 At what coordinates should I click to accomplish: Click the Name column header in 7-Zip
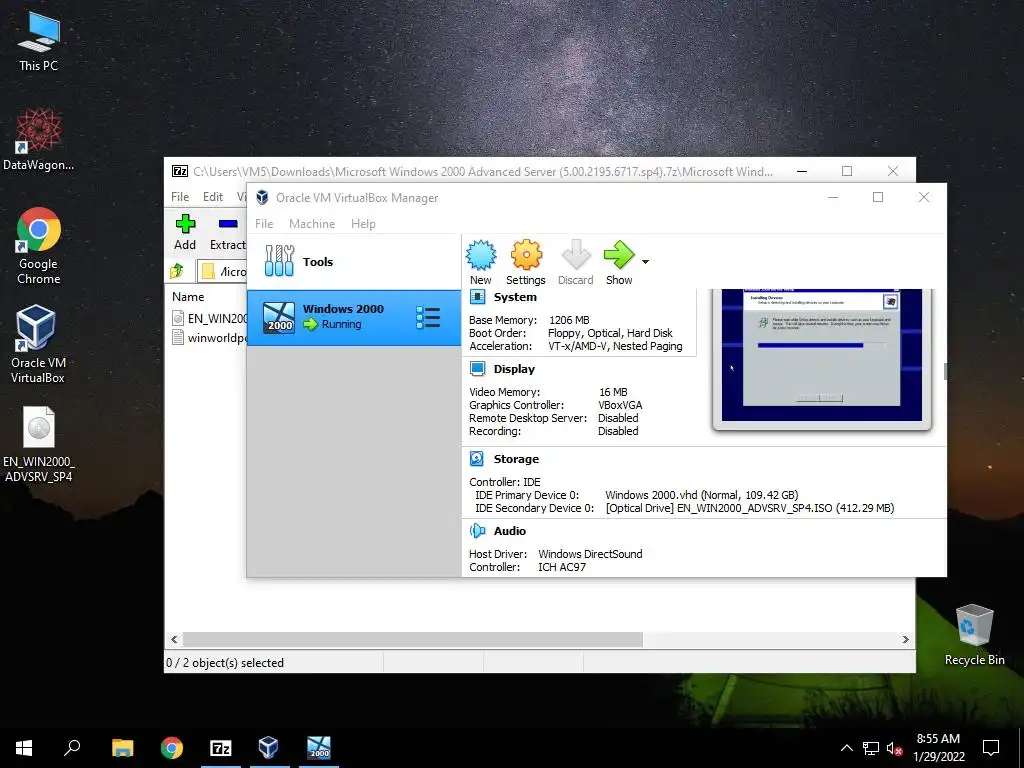tap(188, 296)
